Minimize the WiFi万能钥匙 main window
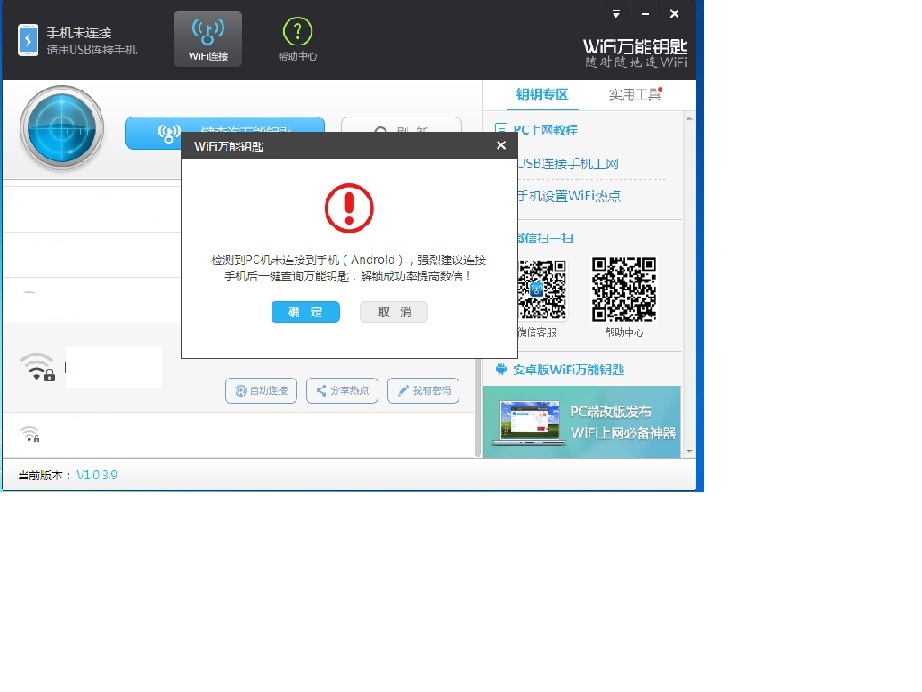 tap(645, 14)
